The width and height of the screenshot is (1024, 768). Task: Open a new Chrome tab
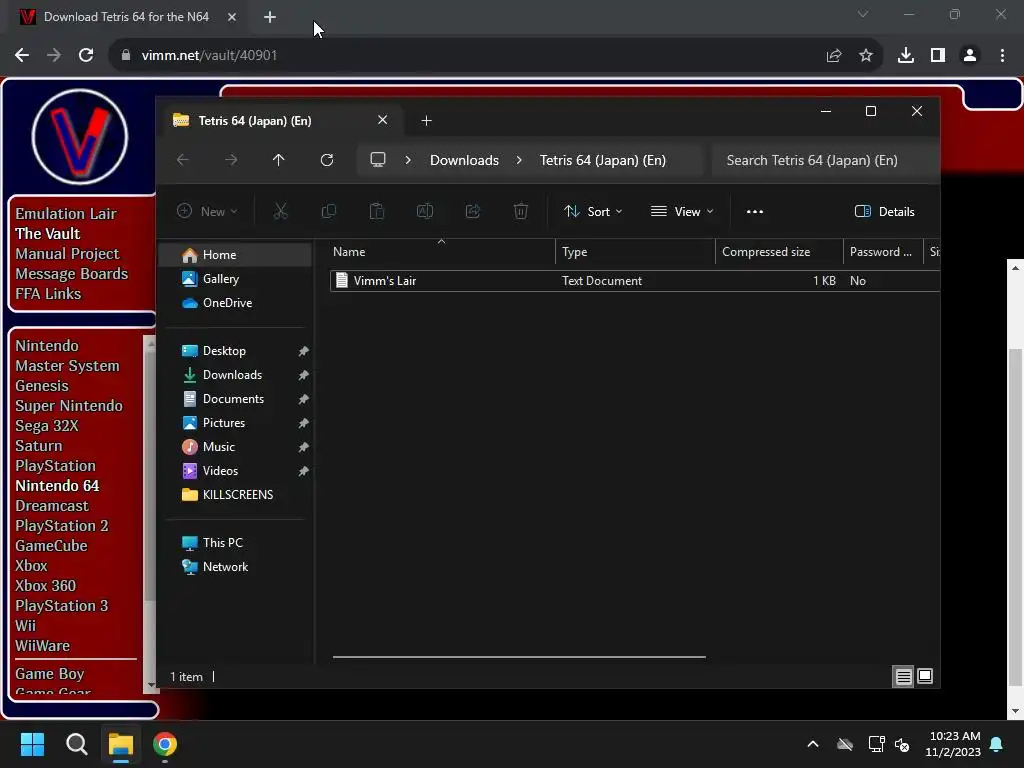(270, 17)
